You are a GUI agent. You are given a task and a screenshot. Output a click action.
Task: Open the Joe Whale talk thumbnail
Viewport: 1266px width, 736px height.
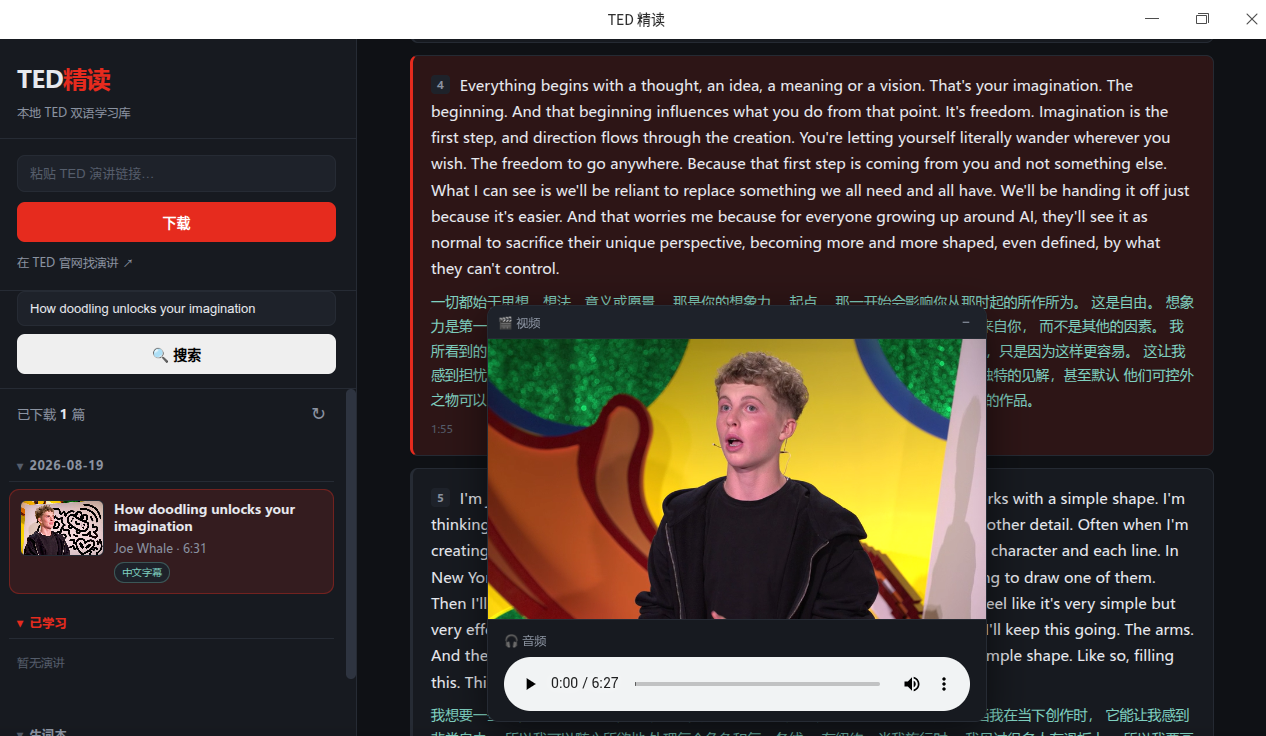point(62,528)
